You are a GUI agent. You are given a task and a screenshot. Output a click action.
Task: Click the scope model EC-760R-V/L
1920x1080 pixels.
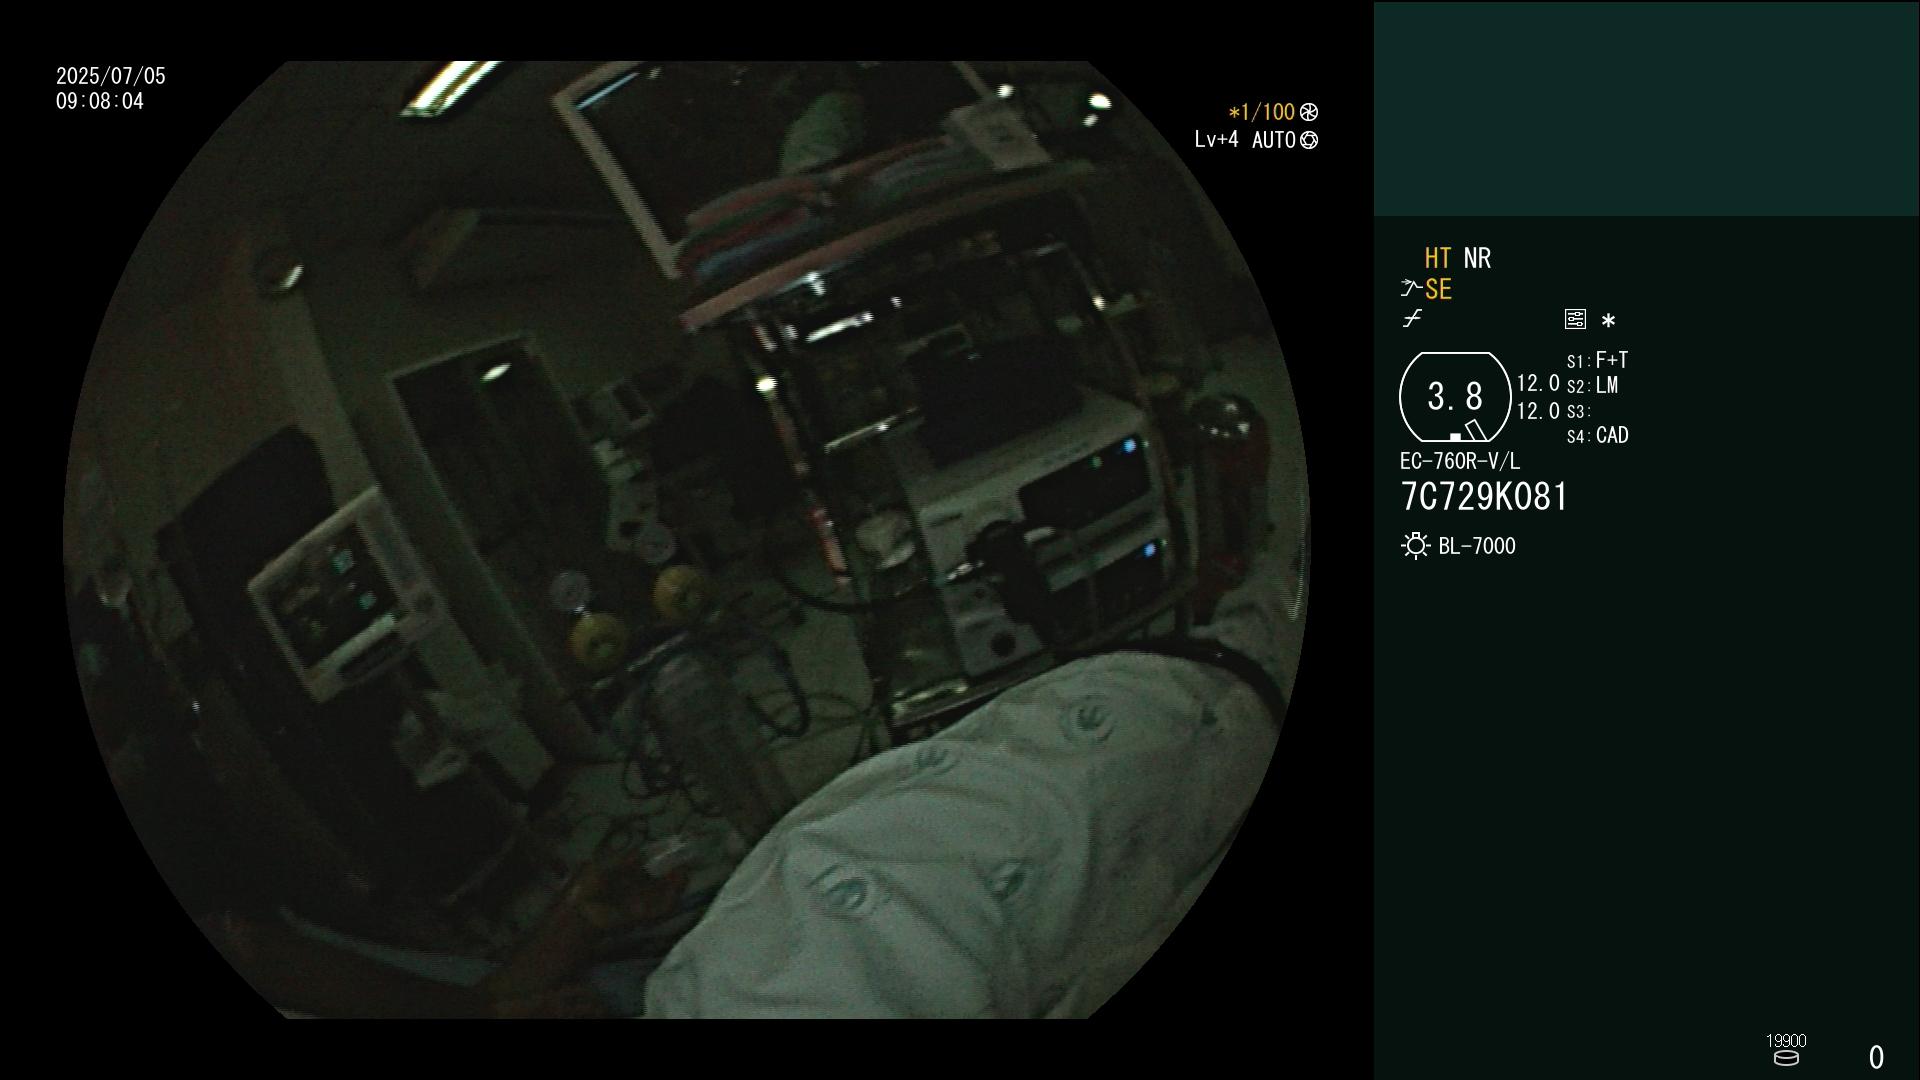(1460, 461)
